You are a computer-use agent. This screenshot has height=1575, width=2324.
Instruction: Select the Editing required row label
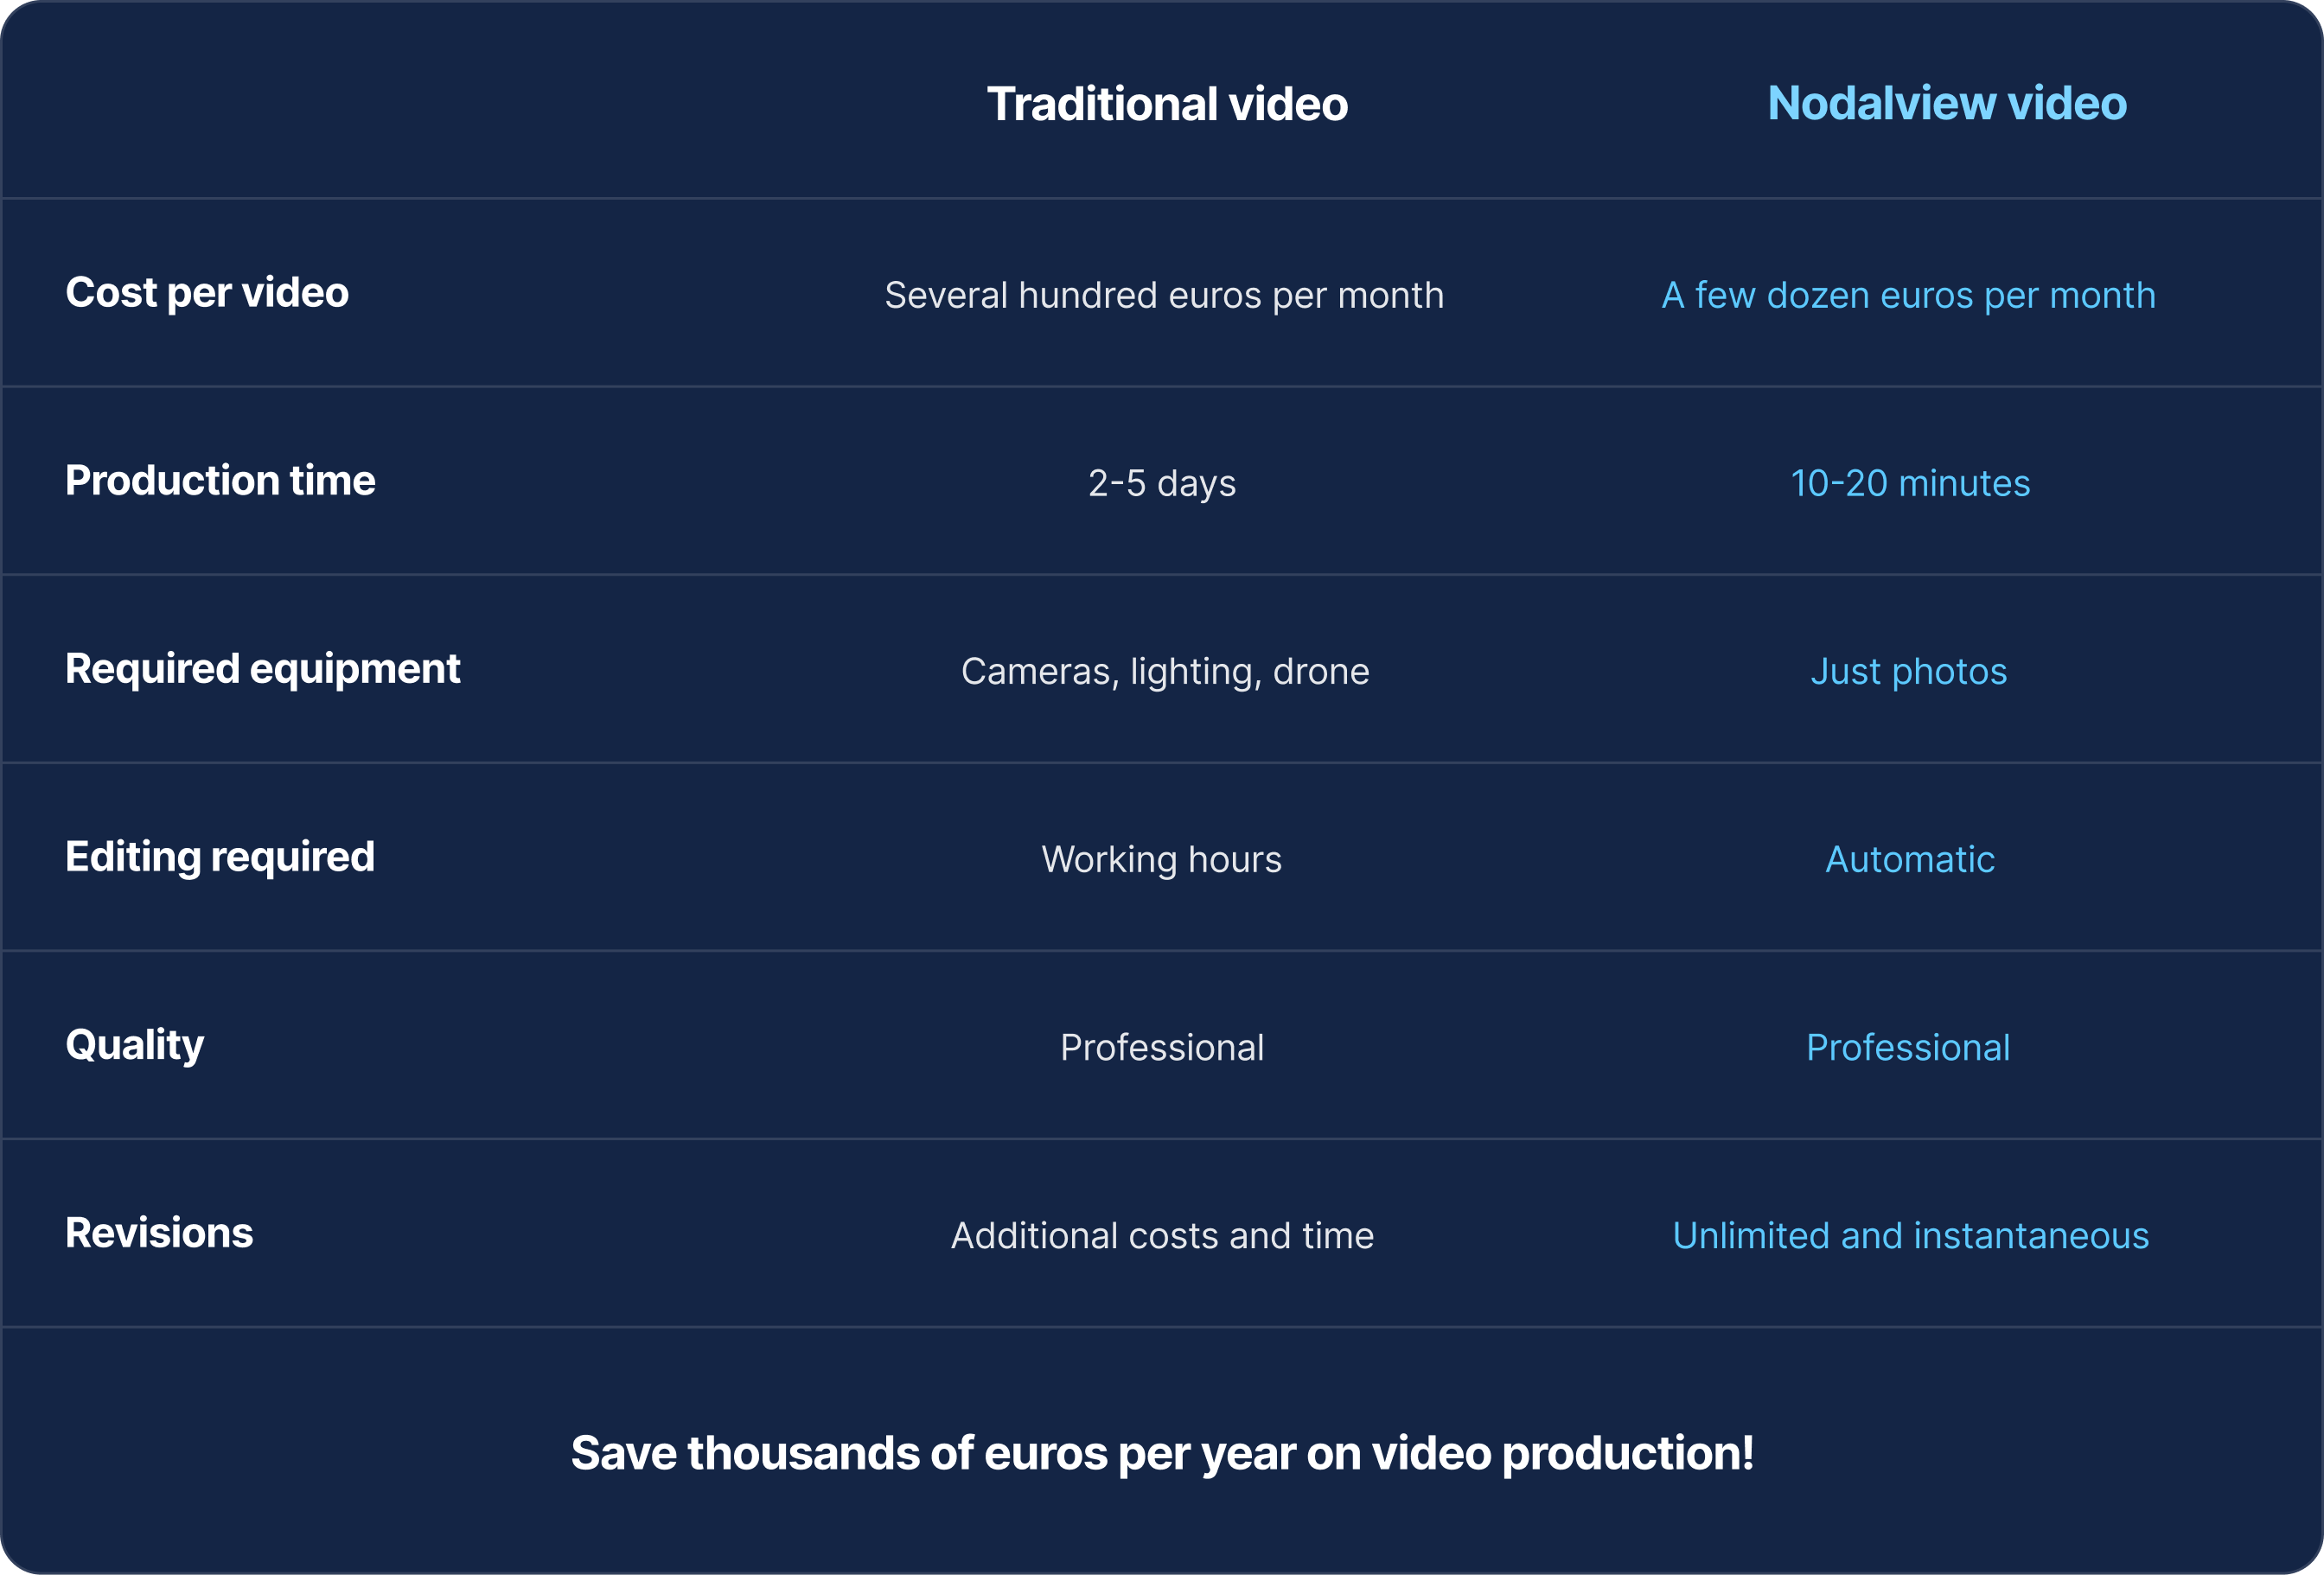(x=220, y=857)
